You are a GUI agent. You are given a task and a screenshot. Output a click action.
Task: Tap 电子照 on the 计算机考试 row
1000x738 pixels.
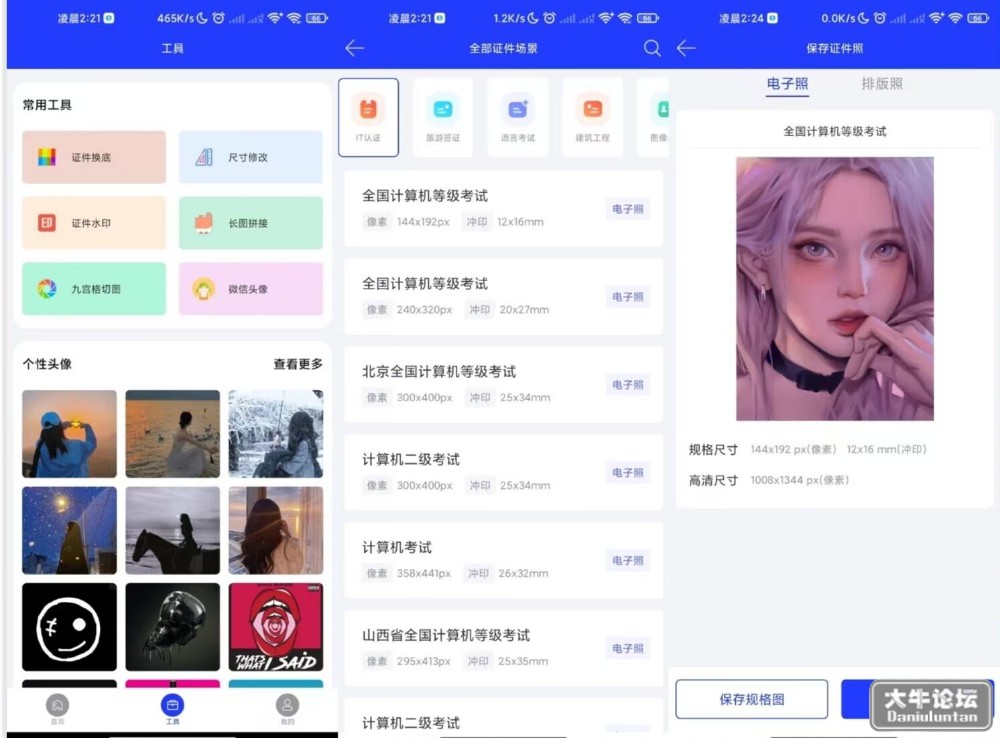628,561
